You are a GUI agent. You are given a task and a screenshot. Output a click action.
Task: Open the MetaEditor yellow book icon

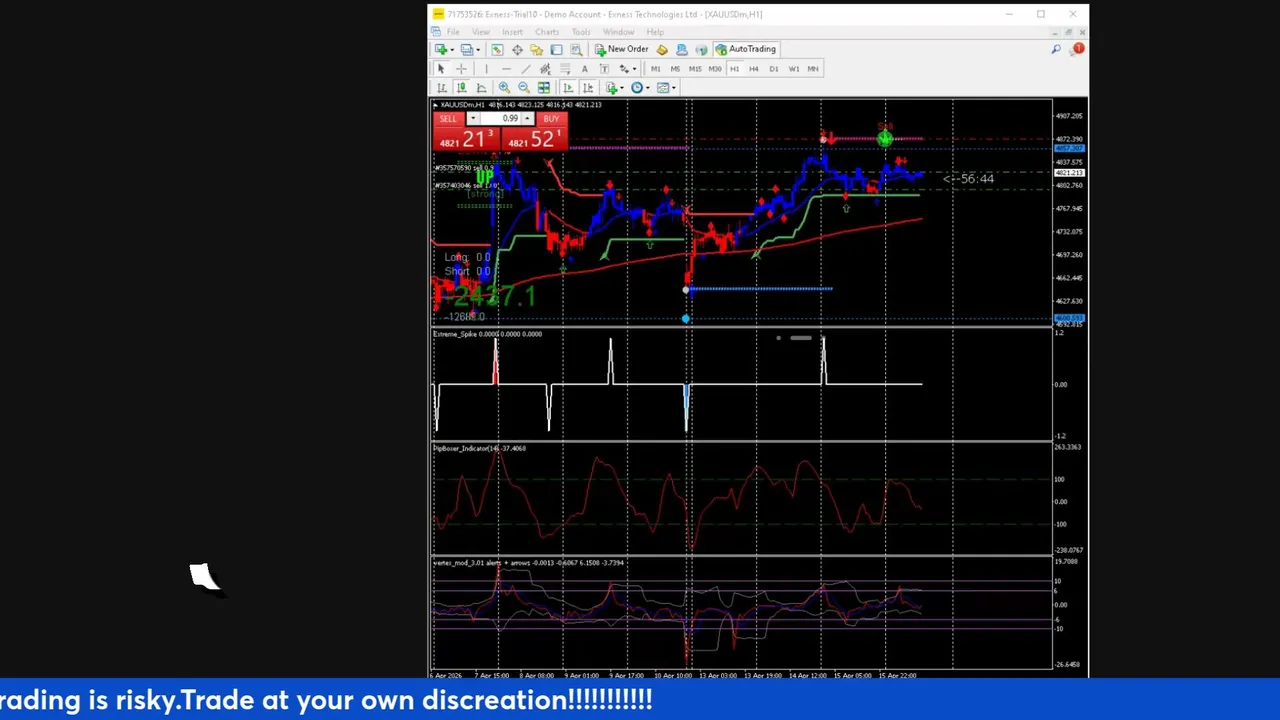662,49
